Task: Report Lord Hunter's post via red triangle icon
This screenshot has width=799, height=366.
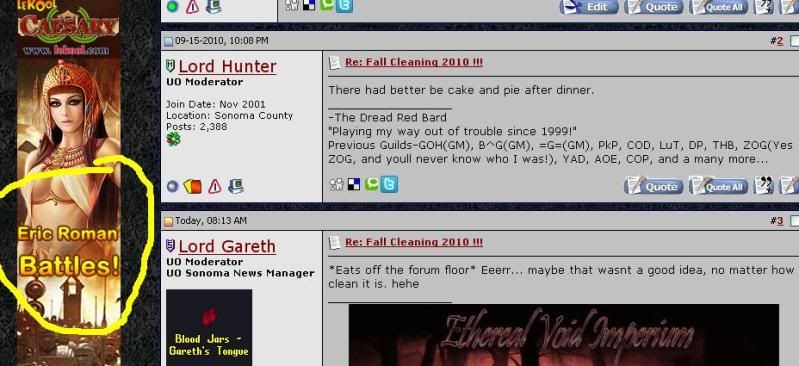Action: click(x=215, y=187)
